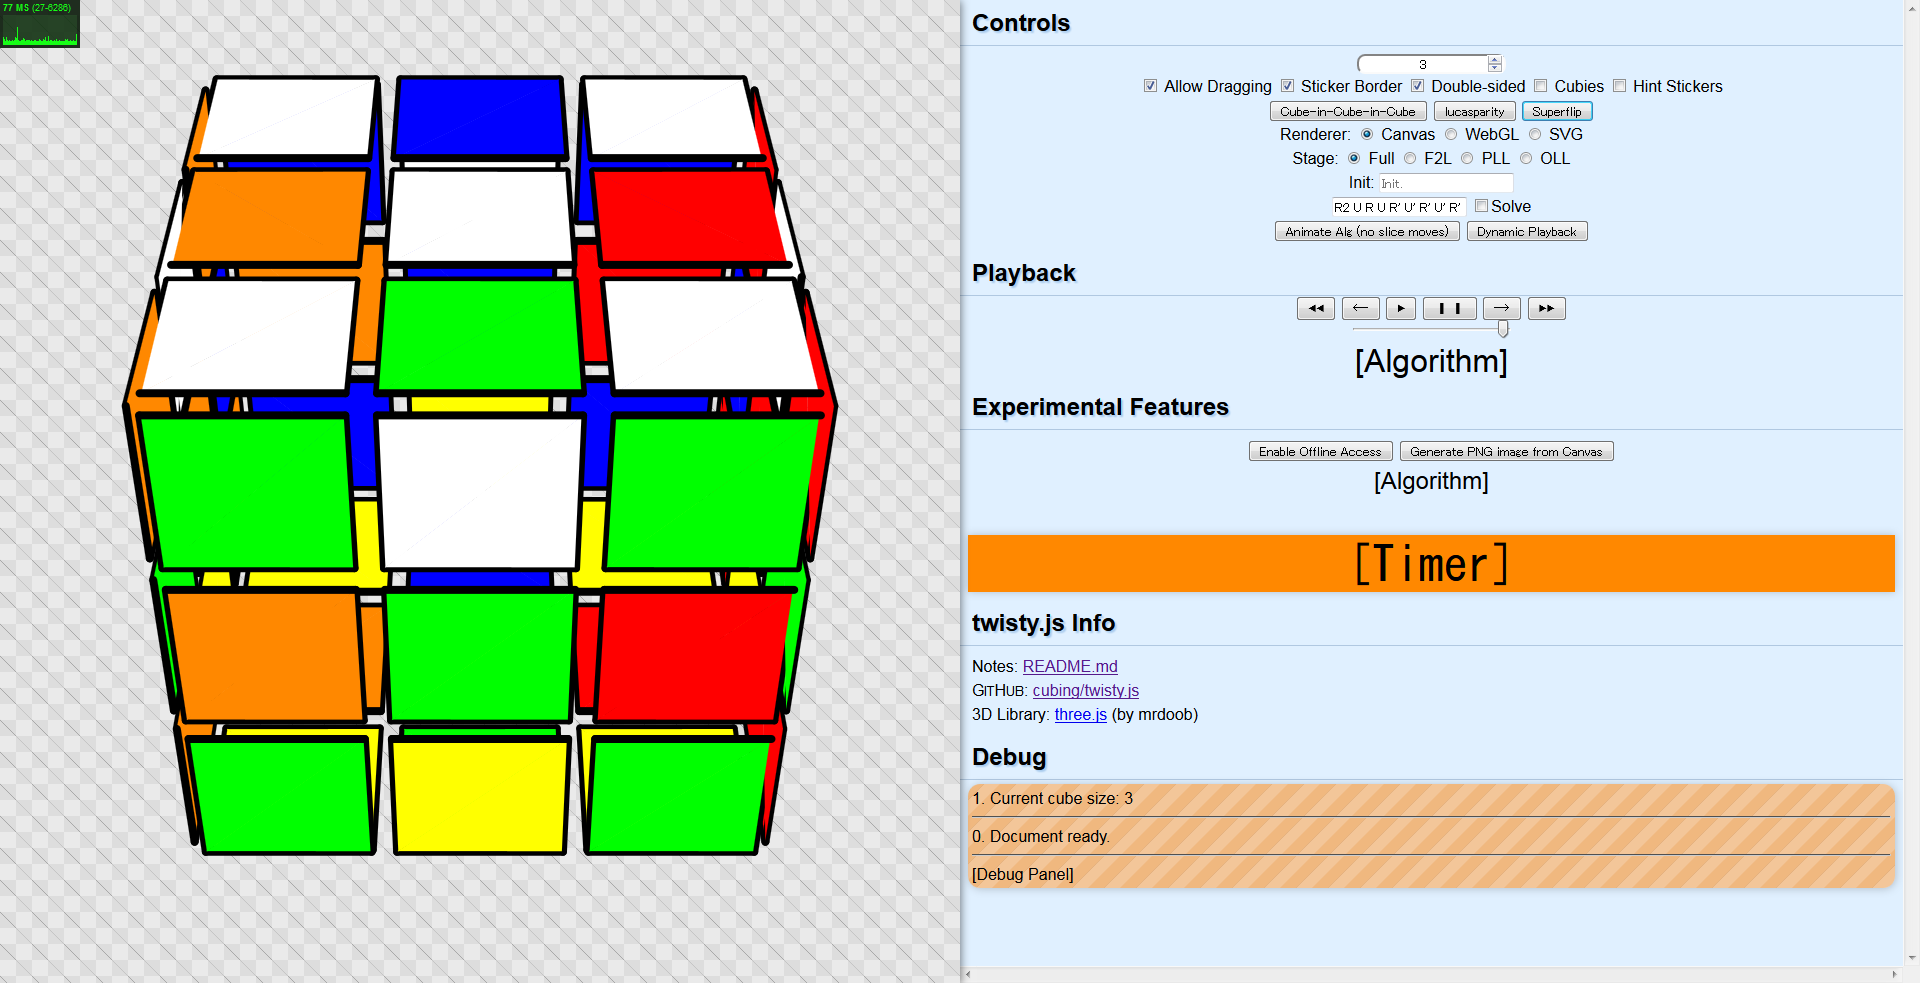Click the Dynamic Playback button
Screen dimensions: 1920x983
click(1527, 231)
